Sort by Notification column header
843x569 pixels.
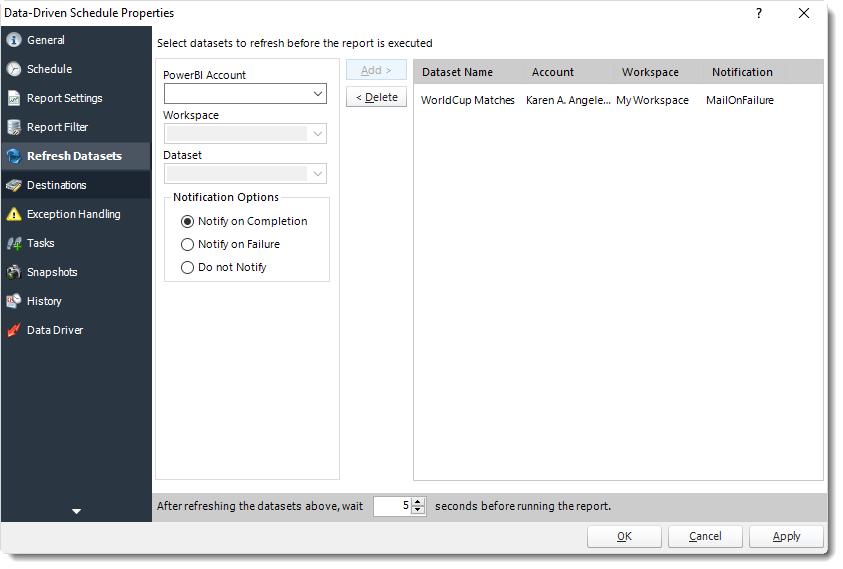[x=745, y=72]
